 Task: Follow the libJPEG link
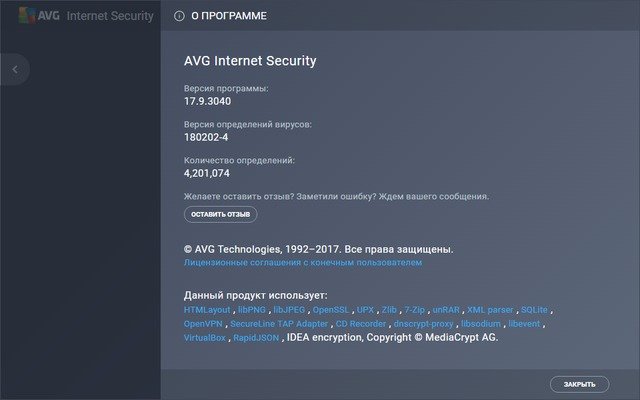click(290, 310)
